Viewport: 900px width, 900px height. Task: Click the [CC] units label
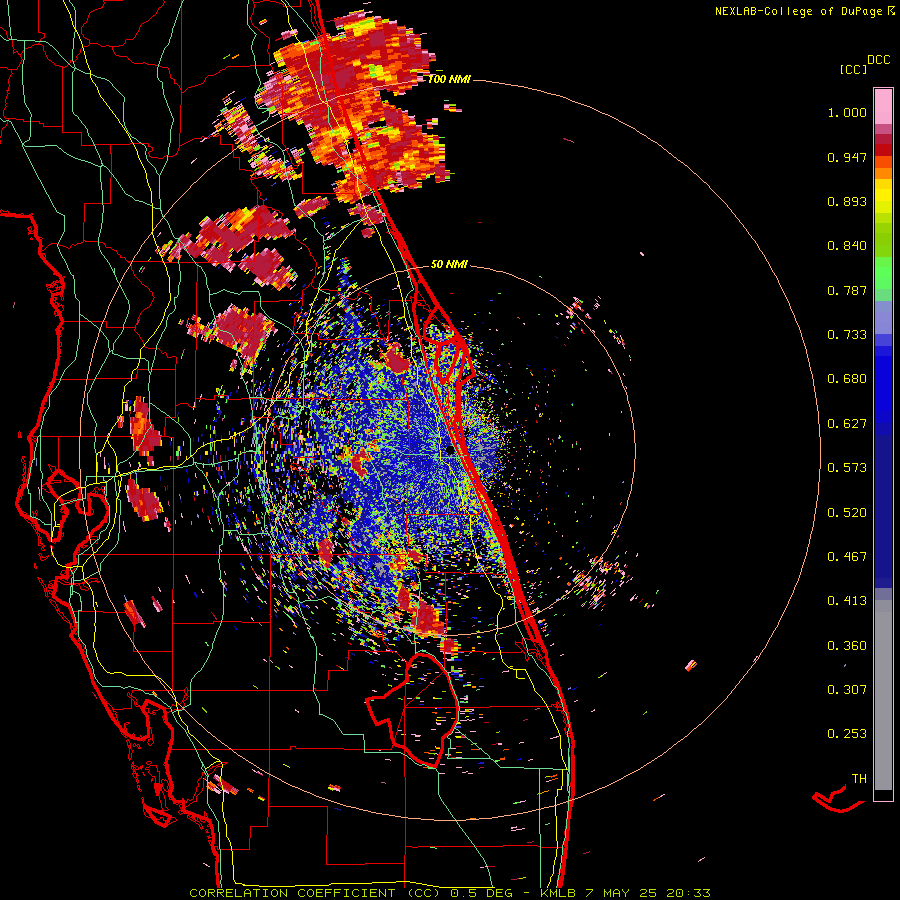(853, 69)
